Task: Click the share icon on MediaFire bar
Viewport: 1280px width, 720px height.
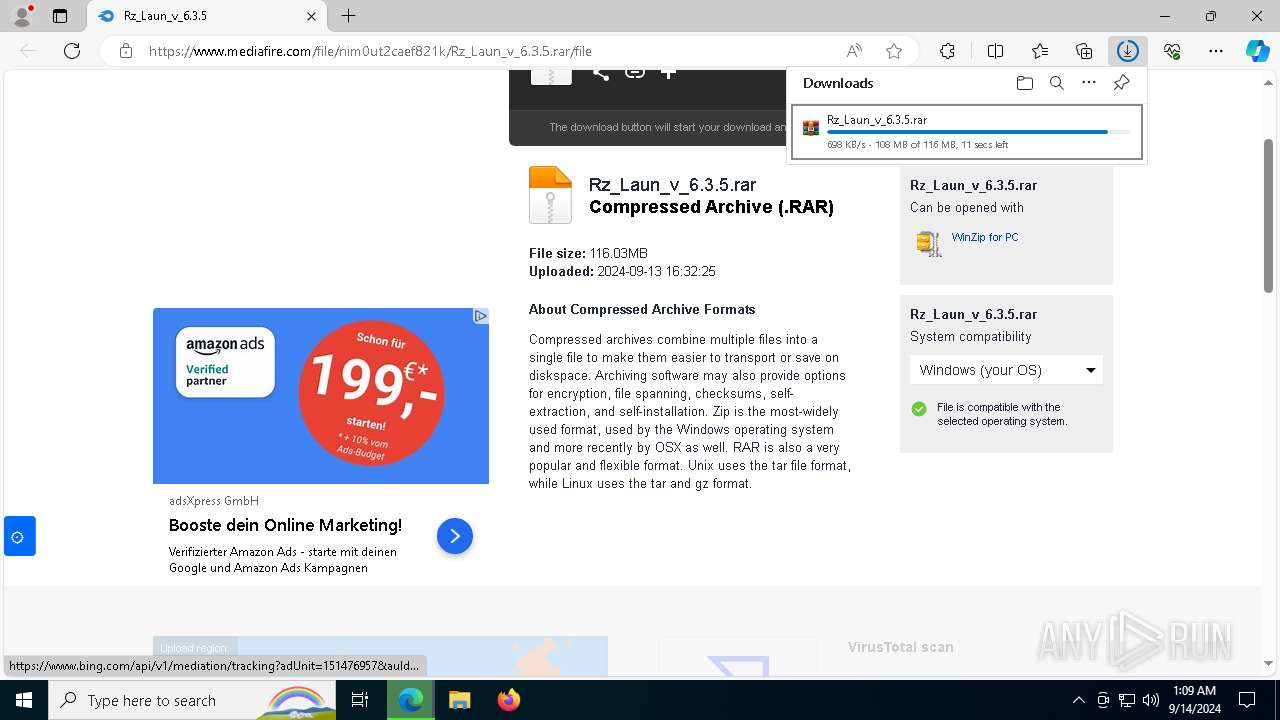Action: coord(600,72)
